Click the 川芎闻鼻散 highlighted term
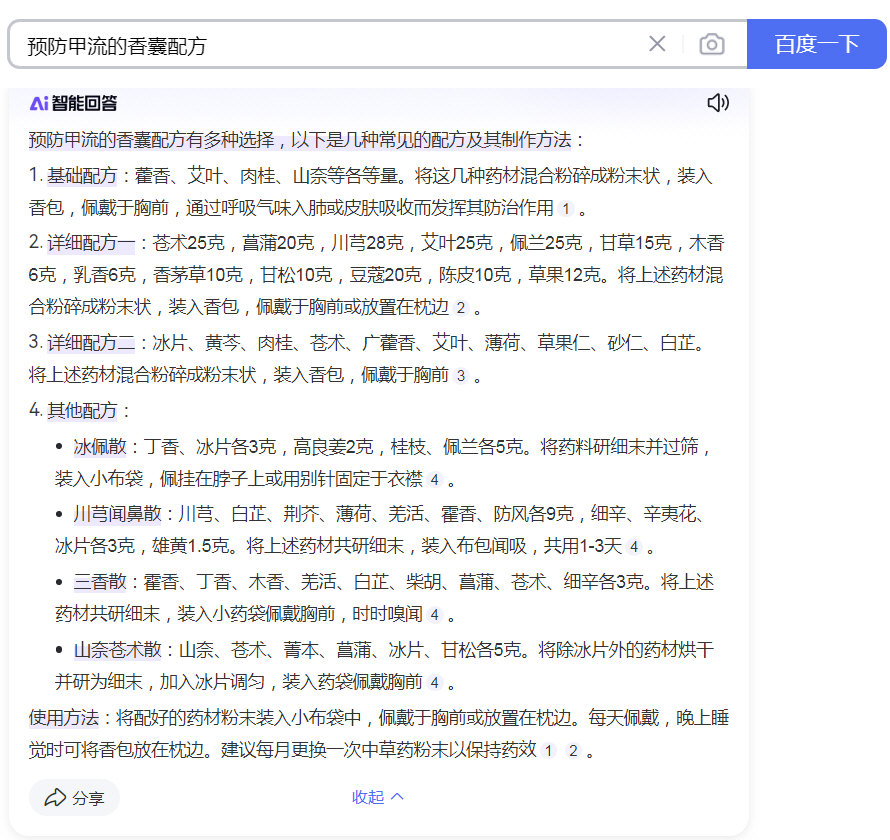 point(117,514)
